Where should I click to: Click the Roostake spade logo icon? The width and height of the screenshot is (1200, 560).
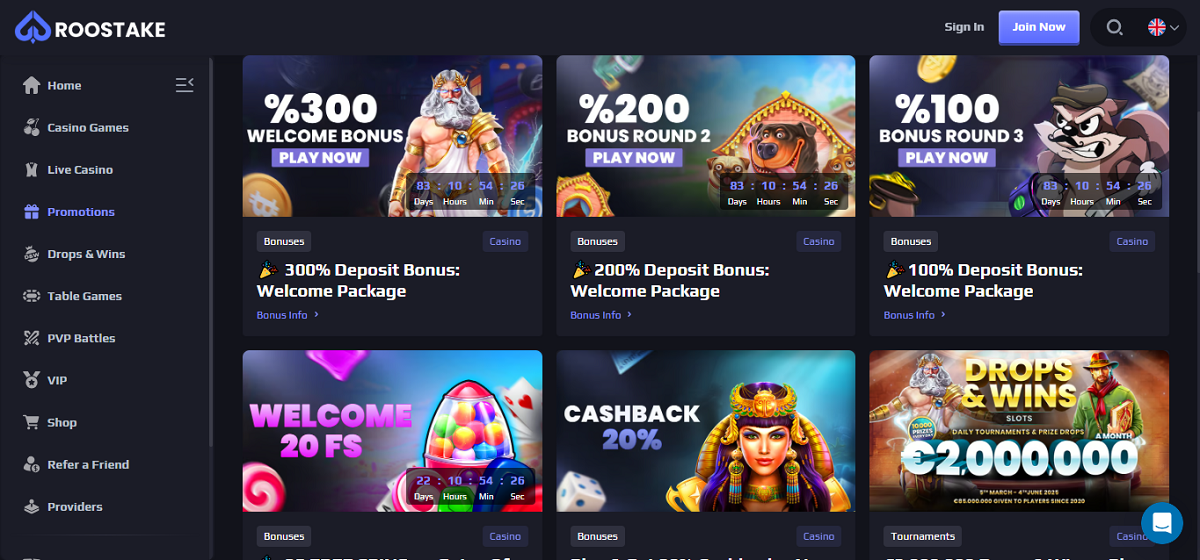pos(33,28)
